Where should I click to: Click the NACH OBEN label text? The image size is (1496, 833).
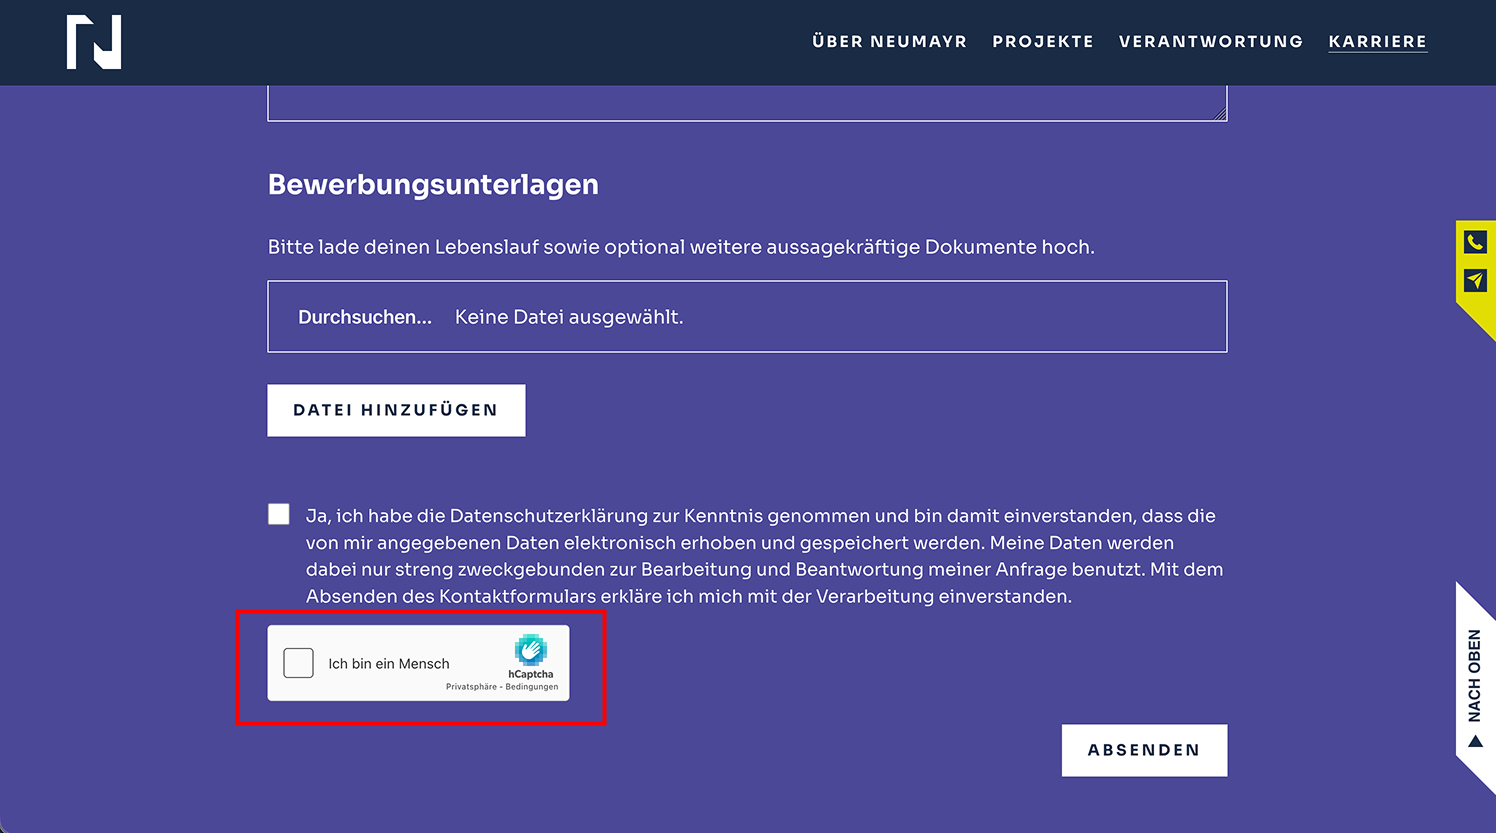[x=1475, y=675]
